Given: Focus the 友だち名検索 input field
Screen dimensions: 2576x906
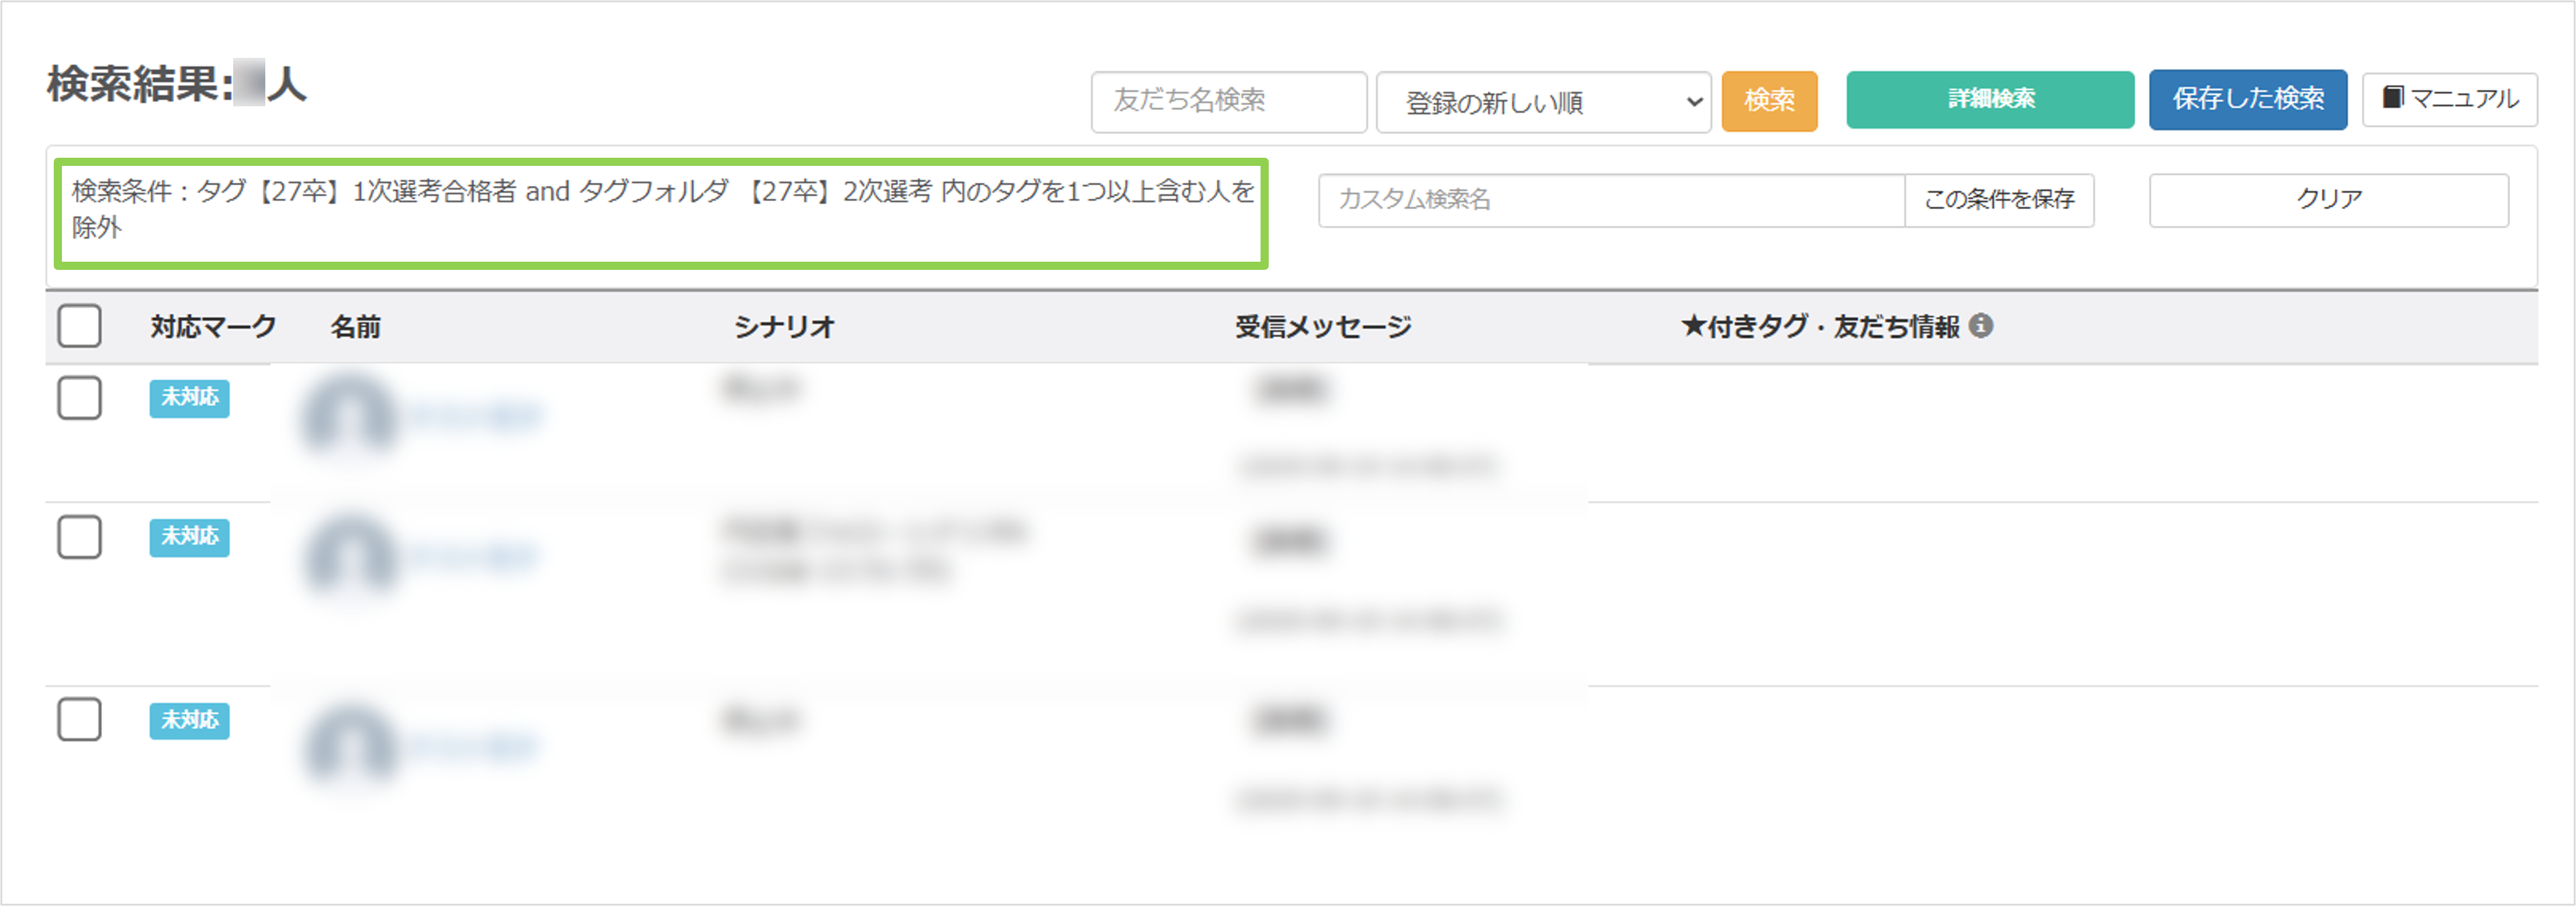Looking at the screenshot, I should (x=1228, y=102).
